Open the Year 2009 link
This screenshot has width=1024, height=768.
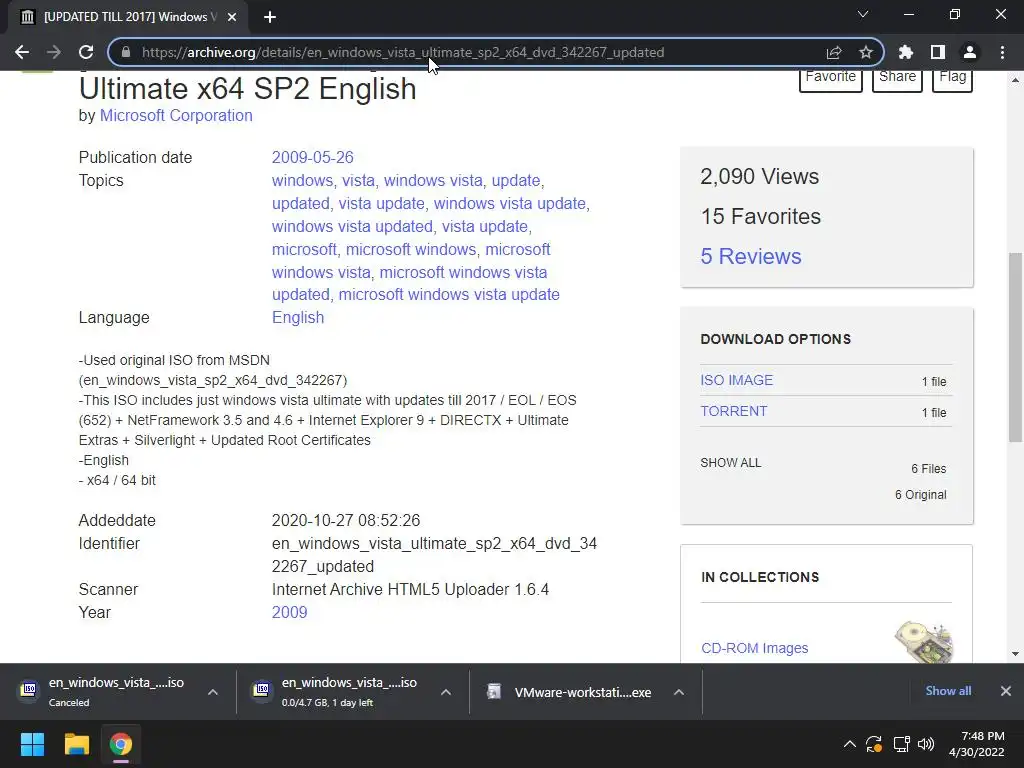point(289,613)
